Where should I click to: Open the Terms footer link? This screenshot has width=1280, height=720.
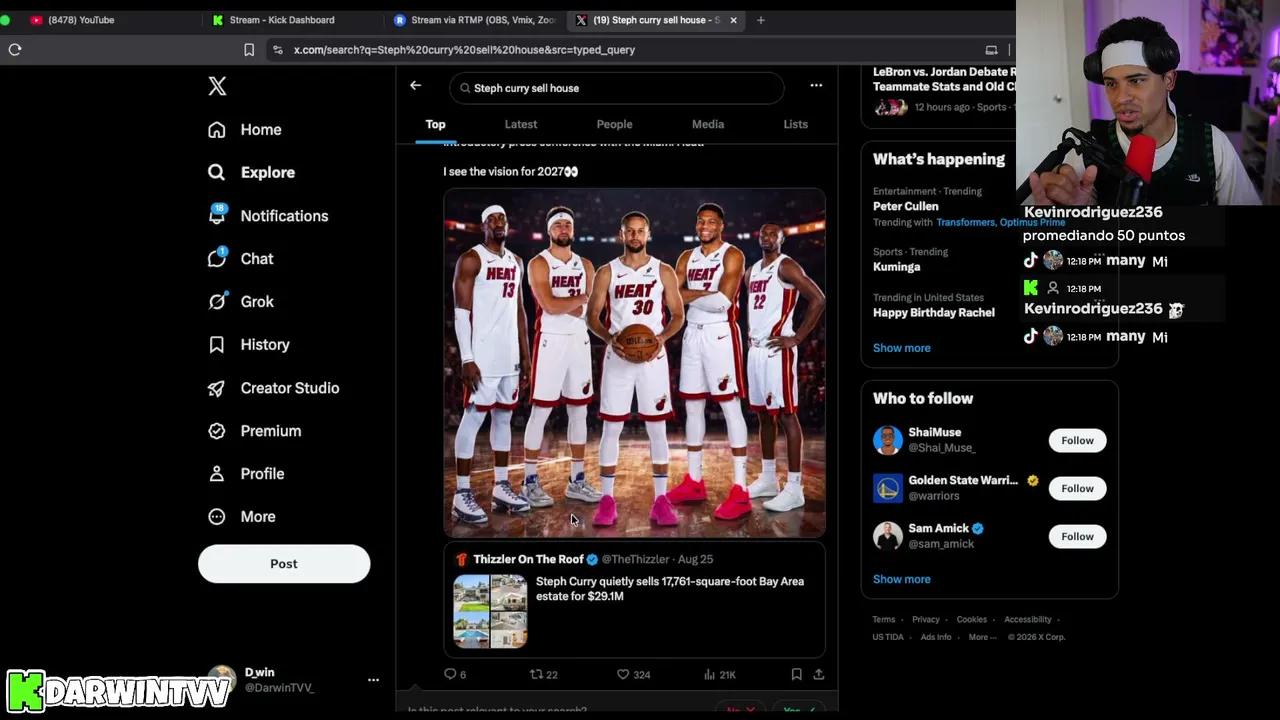[883, 620]
